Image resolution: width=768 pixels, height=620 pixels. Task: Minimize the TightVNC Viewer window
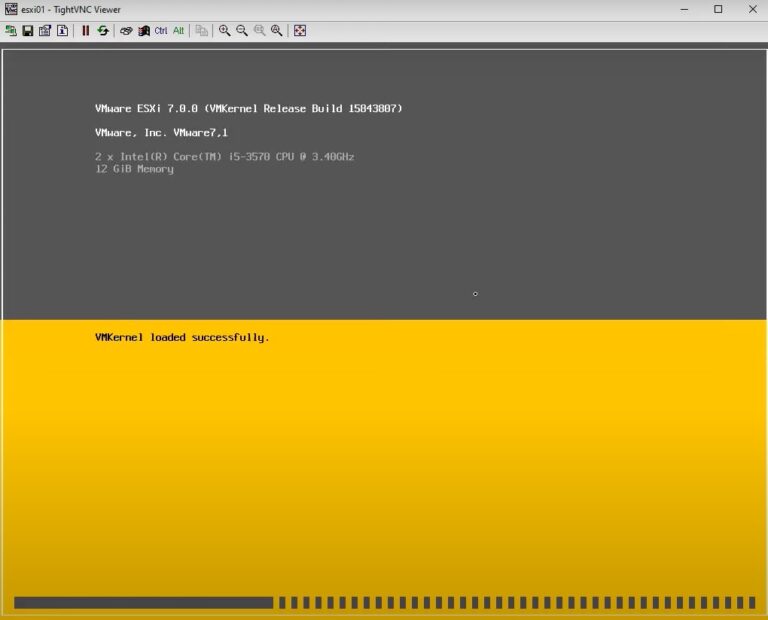click(x=684, y=9)
